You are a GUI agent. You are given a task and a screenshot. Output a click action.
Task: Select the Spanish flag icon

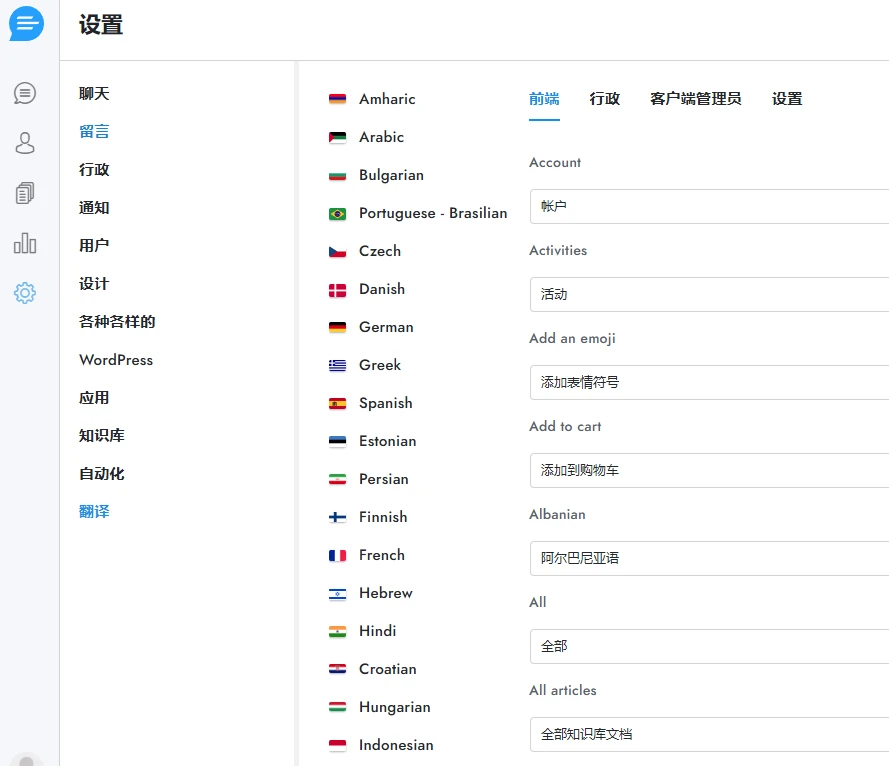(x=338, y=403)
